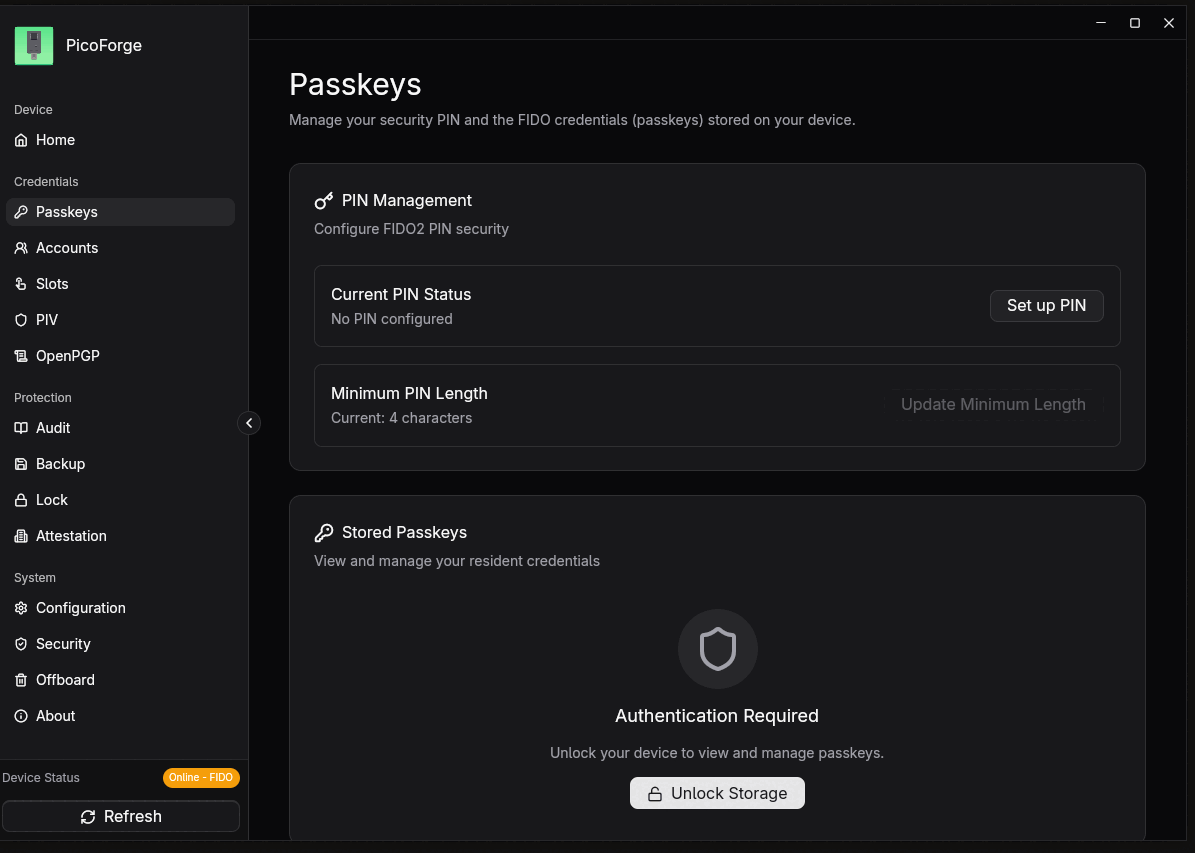Click the gear icon beside Configuration
Viewport: 1195px width, 853px height.
coord(21,608)
